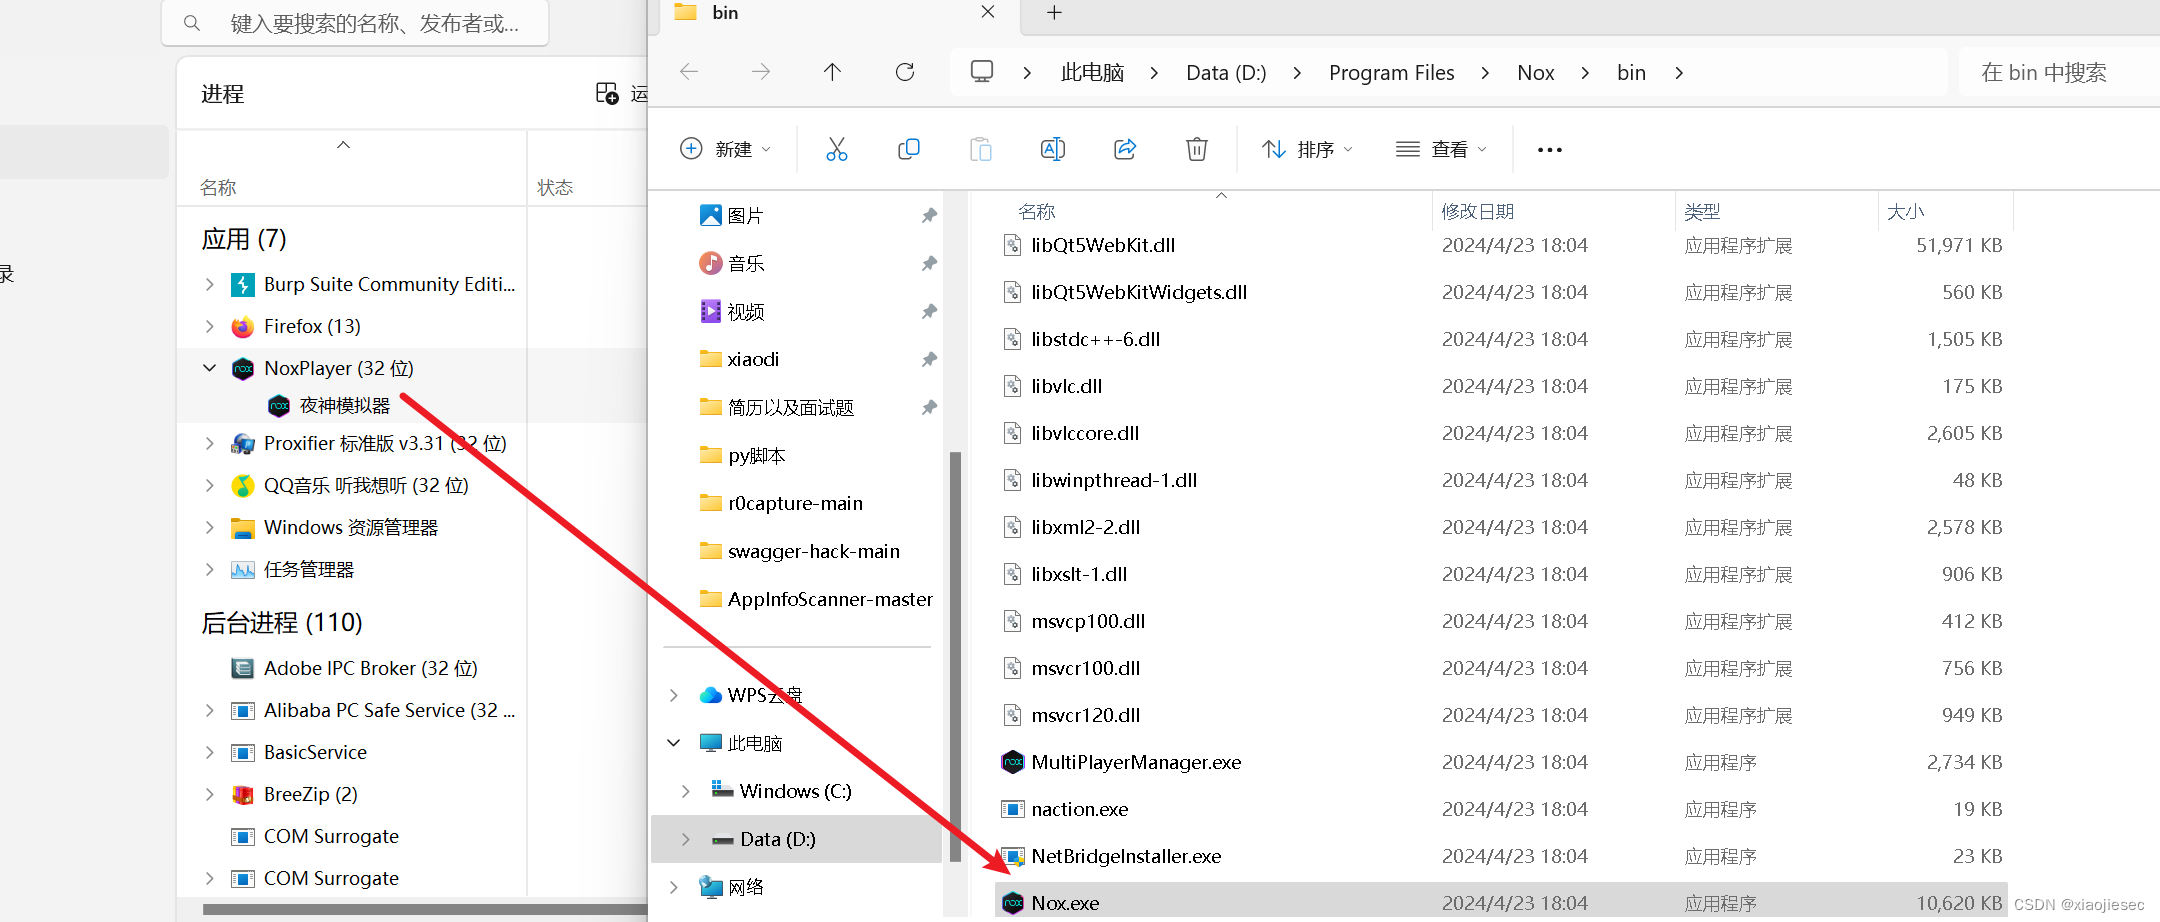Open 音乐 quick access folder

tap(745, 263)
